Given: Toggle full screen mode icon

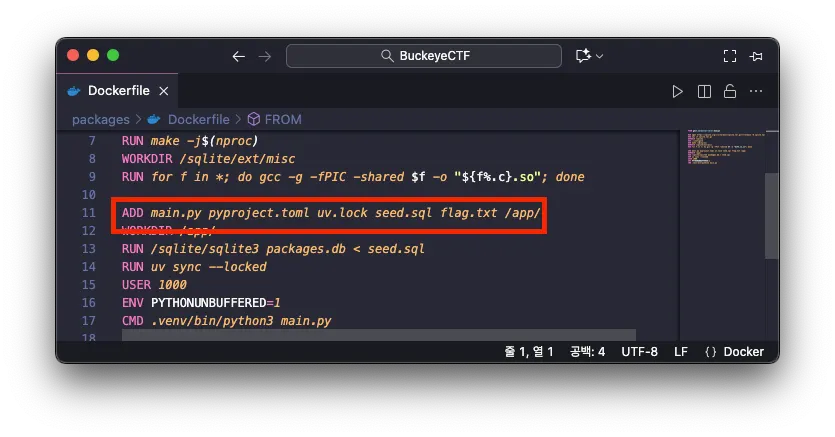Looking at the screenshot, I should tap(730, 56).
